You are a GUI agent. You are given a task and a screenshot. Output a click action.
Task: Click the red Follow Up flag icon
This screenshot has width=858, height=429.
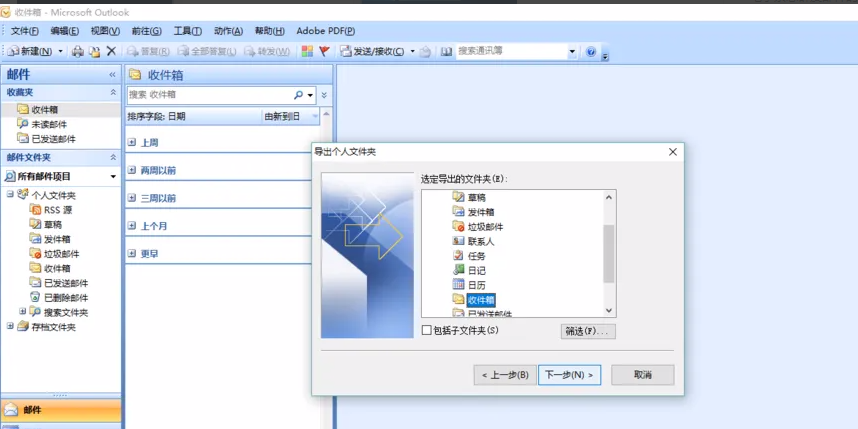324,51
